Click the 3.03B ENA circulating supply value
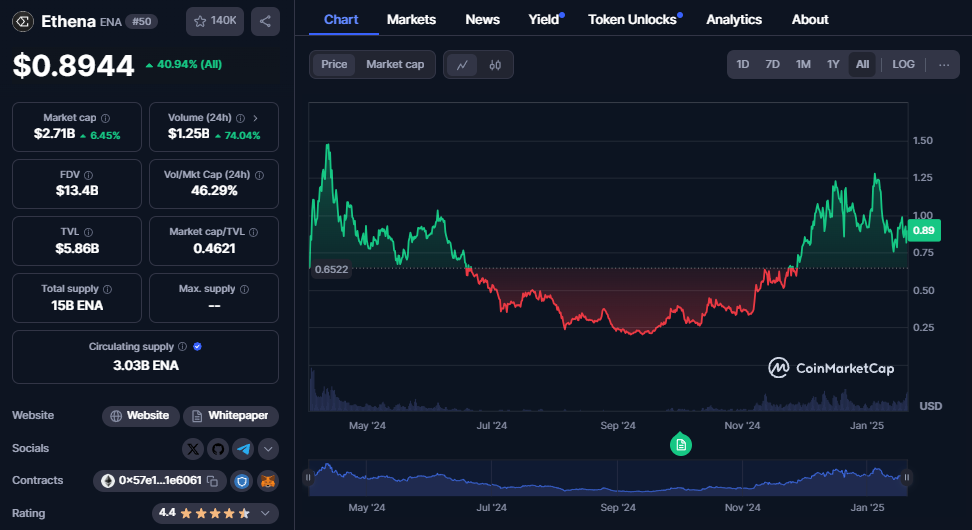Viewport: 972px width, 530px height. 146,365
